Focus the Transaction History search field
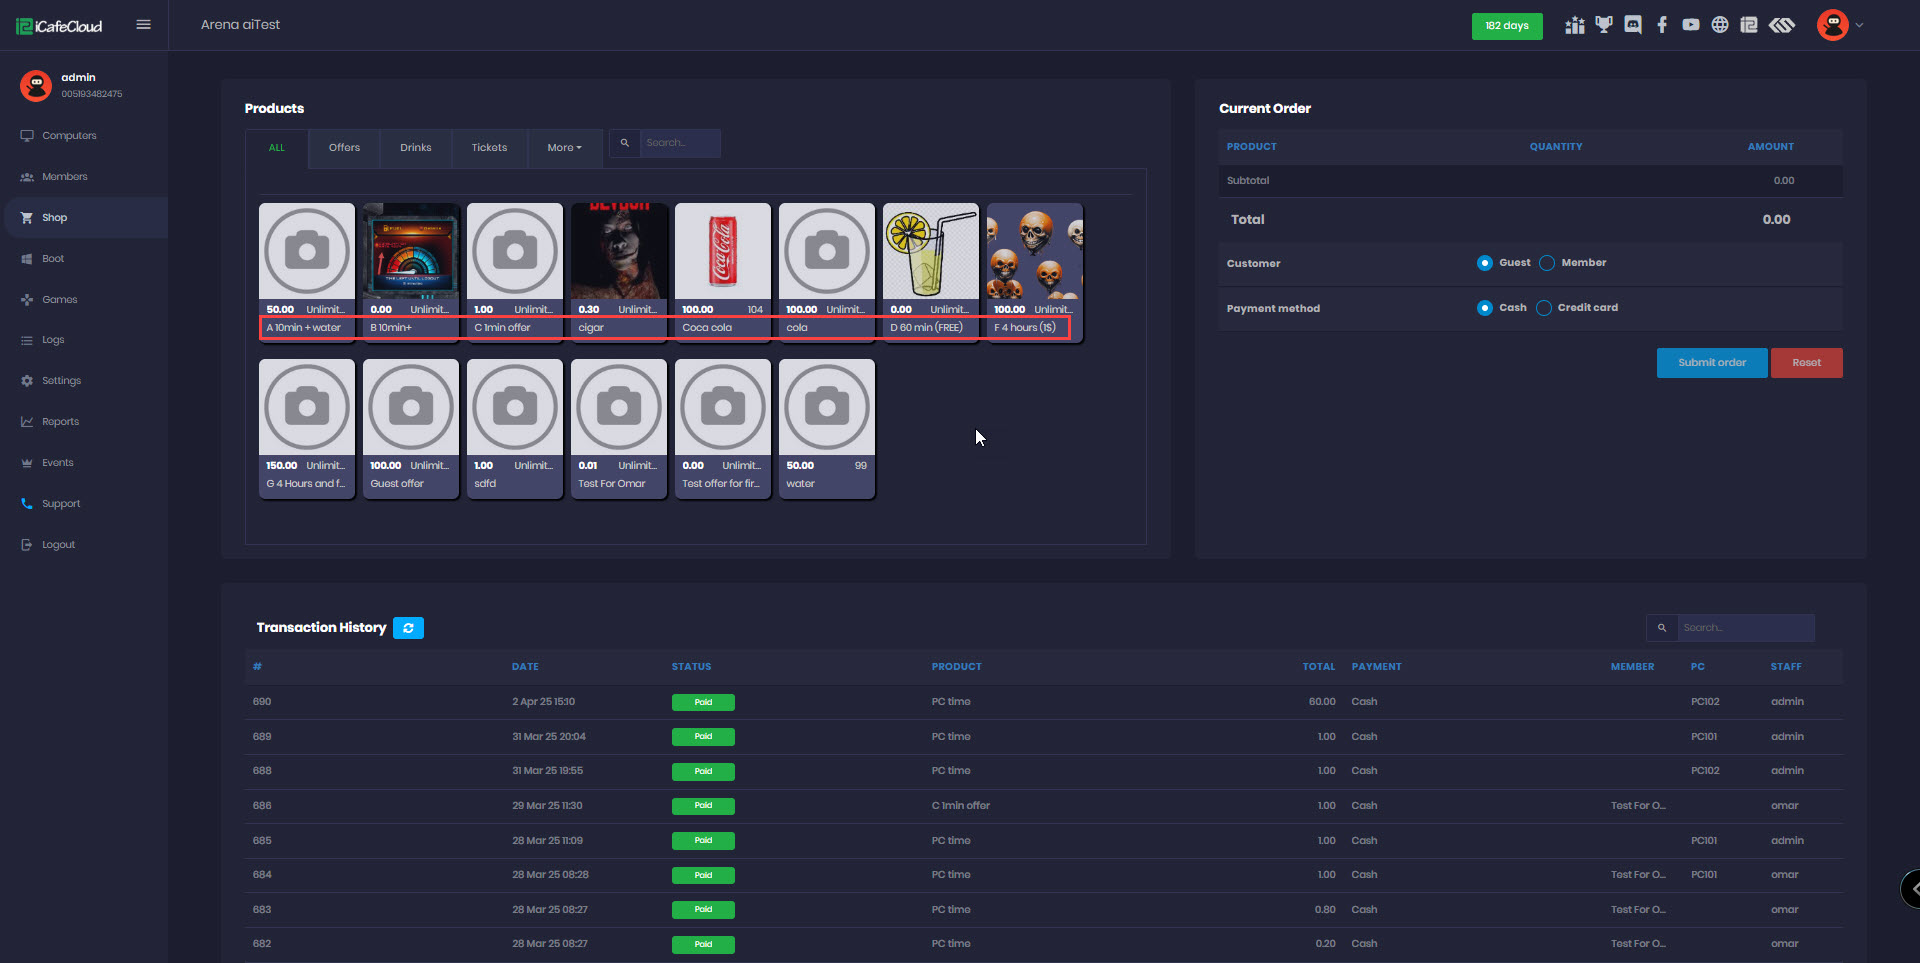Viewport: 1920px width, 963px height. tap(1744, 628)
